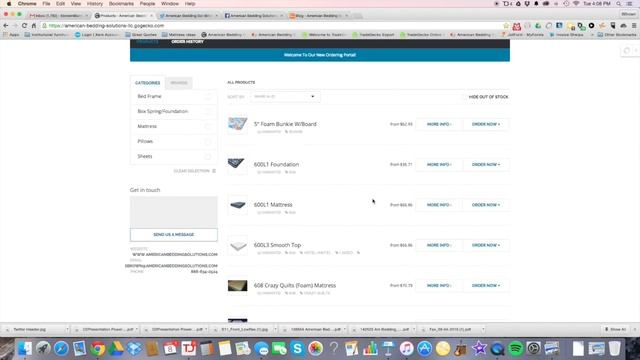Open iMovie star icon in Dock
Image resolution: width=640 pixels, height=360 pixels.
tap(479, 349)
